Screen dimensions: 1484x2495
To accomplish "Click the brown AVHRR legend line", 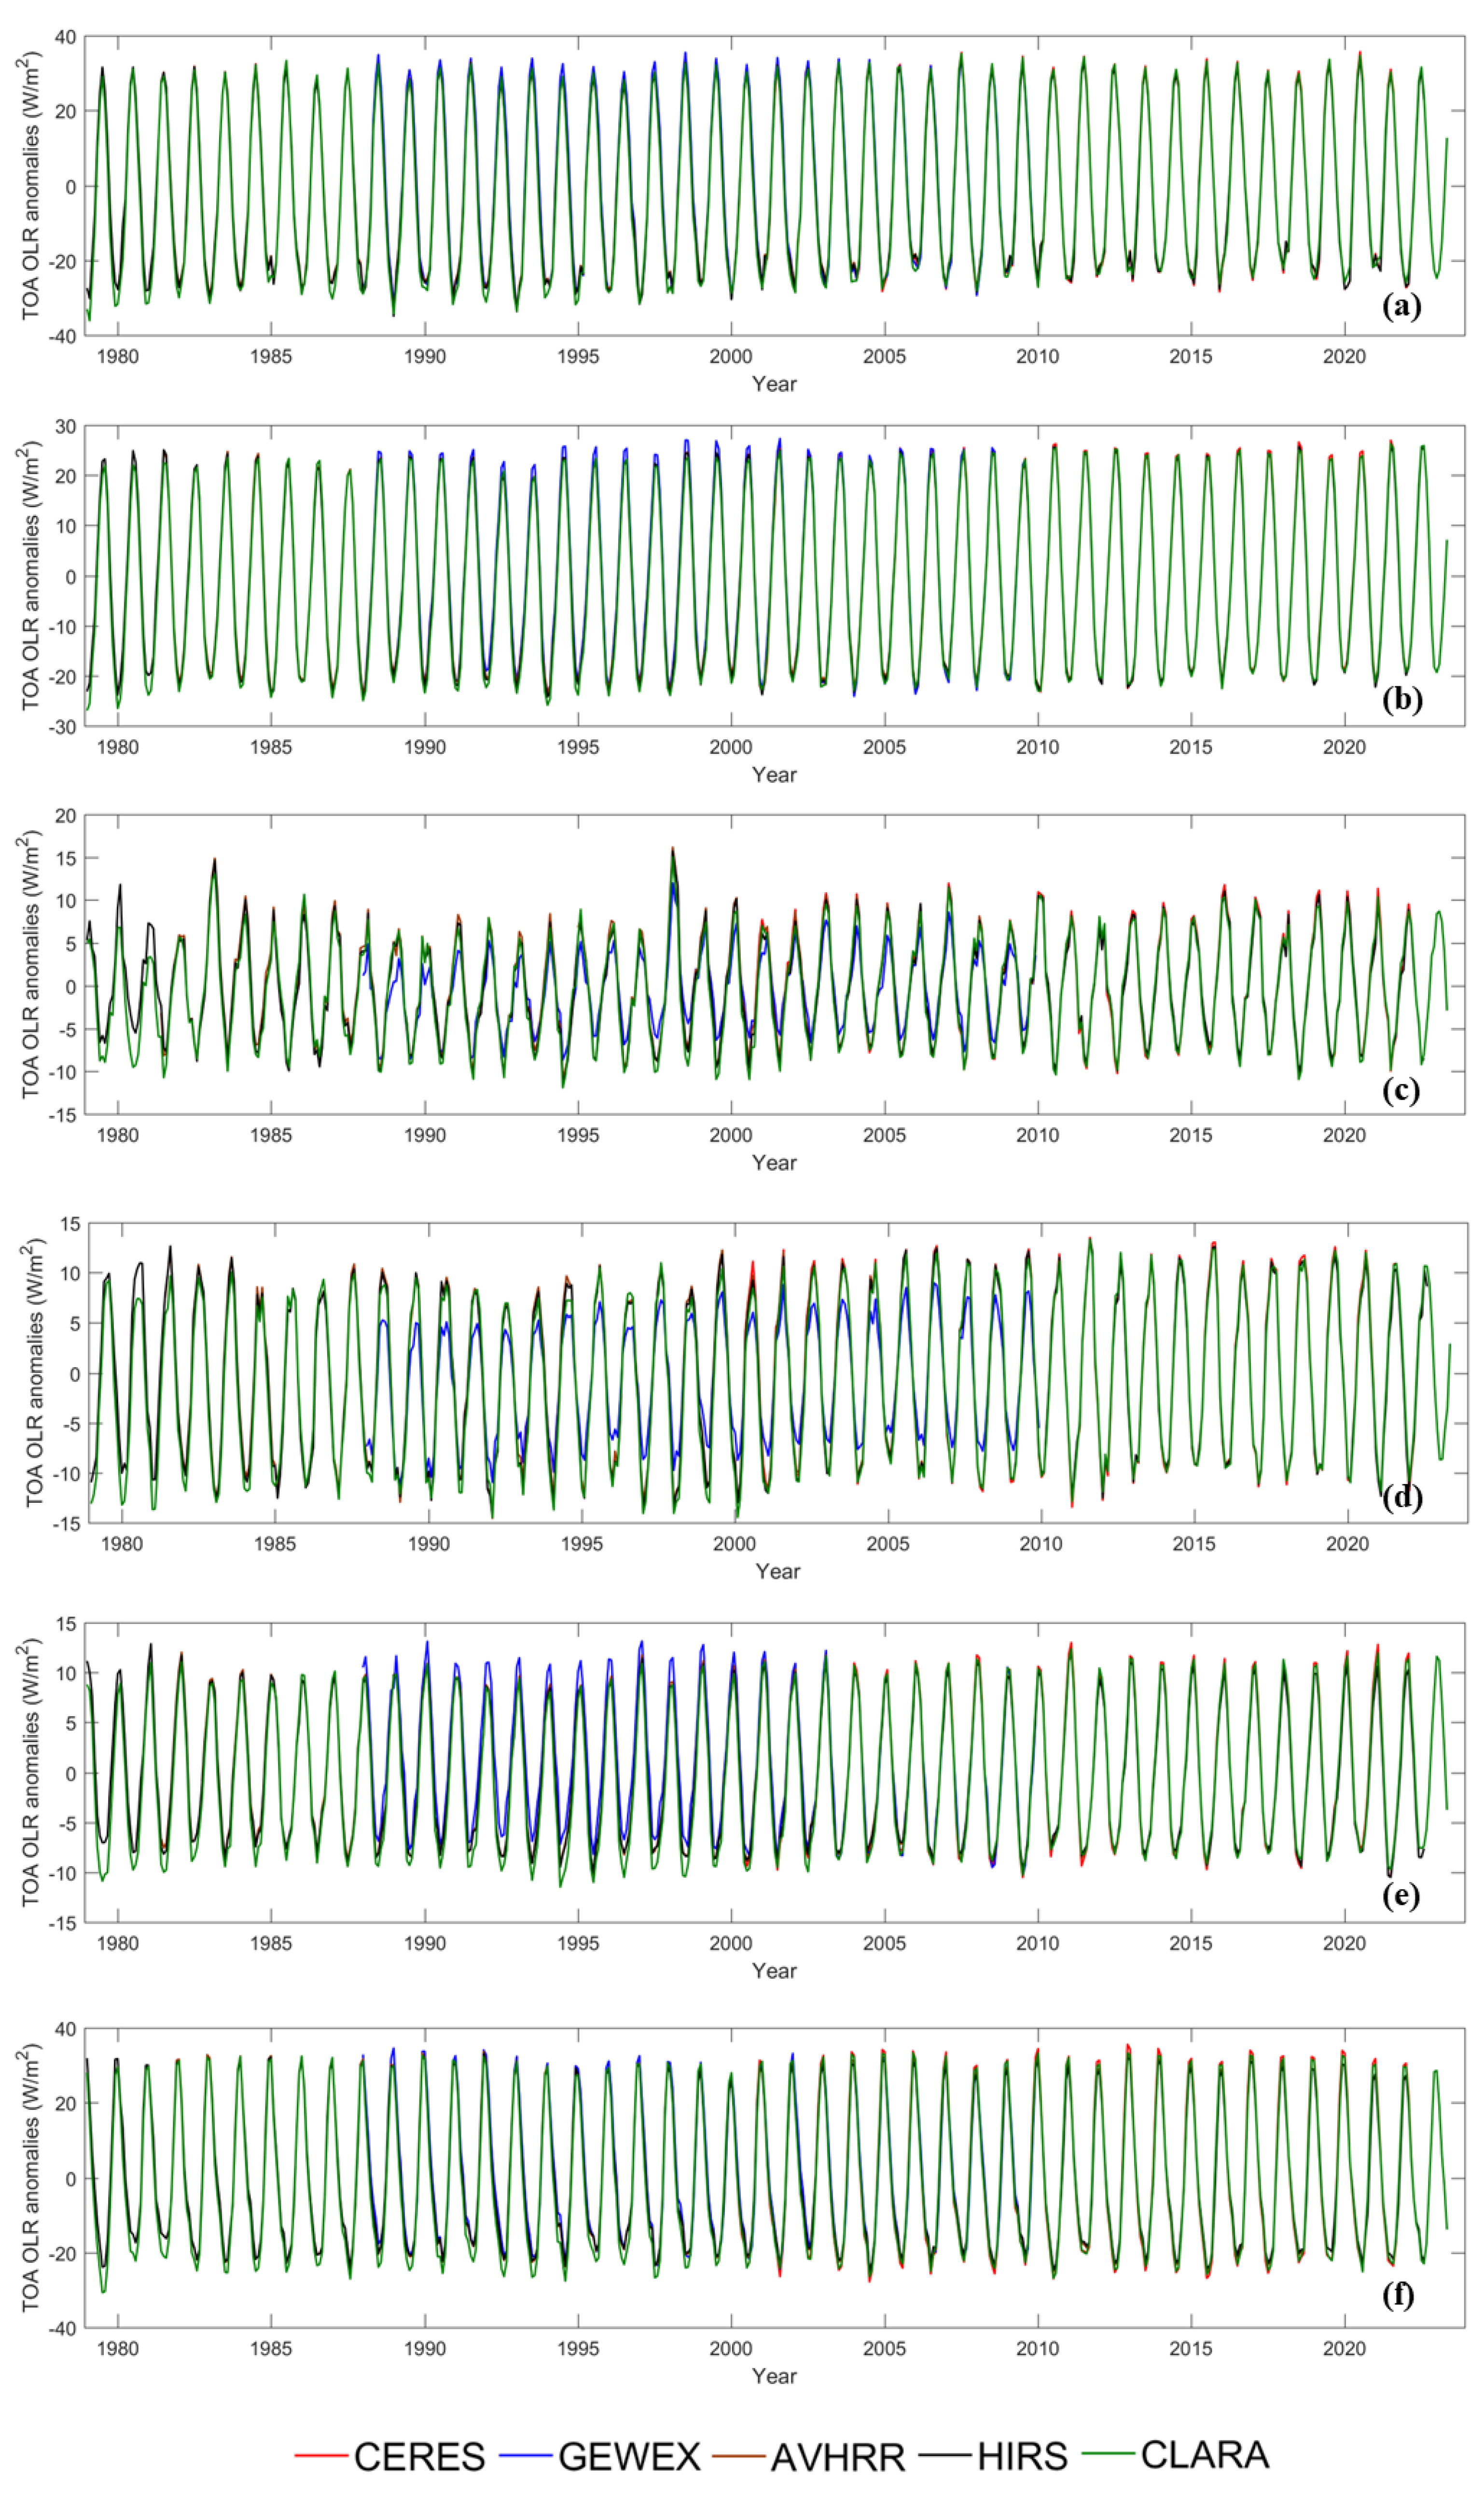I will (x=739, y=2456).
